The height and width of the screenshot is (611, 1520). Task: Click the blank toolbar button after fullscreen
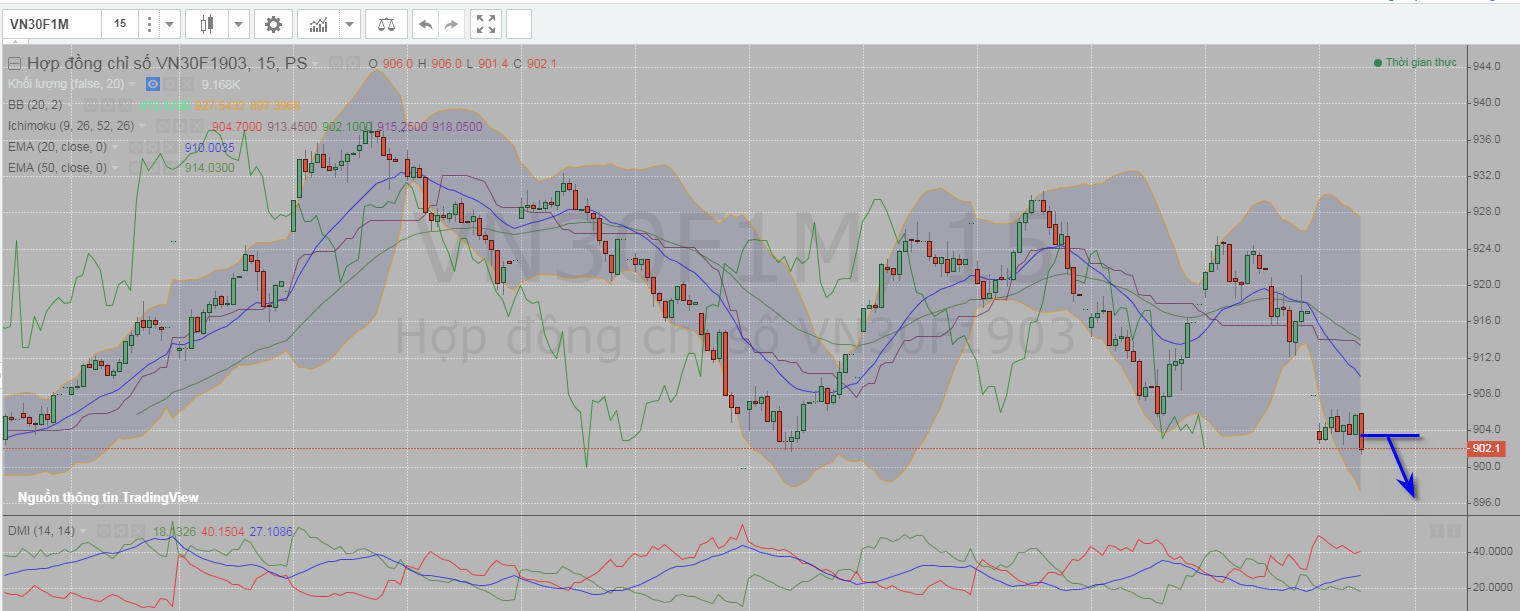coord(519,24)
